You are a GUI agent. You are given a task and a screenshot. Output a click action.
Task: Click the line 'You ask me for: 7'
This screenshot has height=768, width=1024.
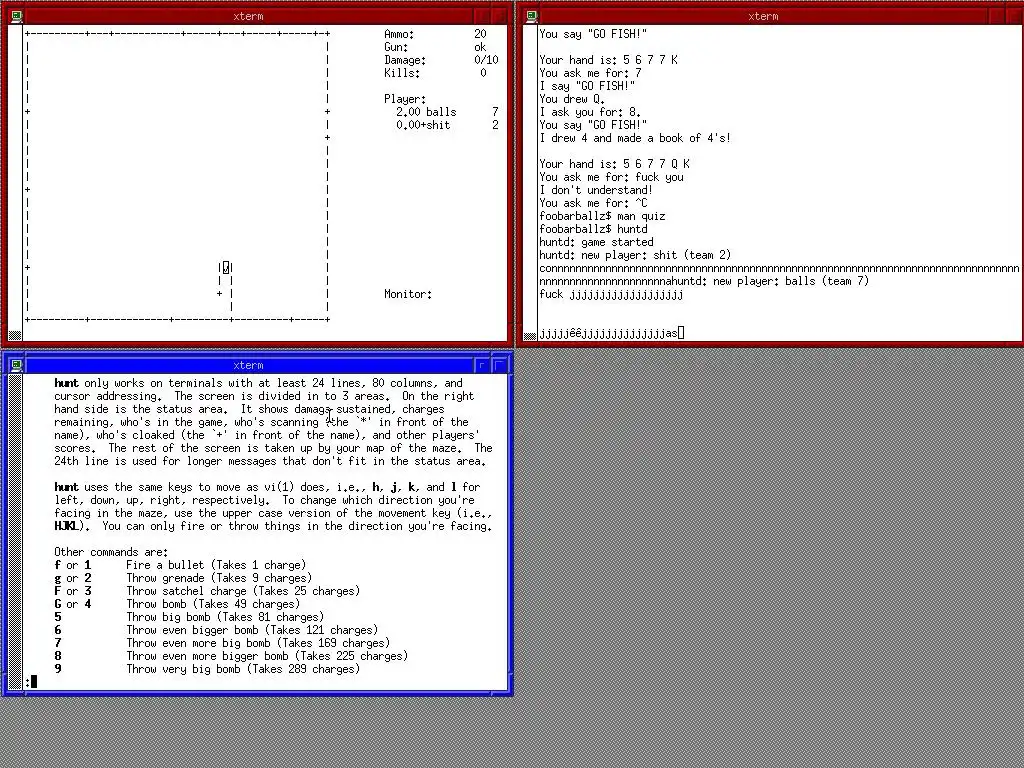coord(590,73)
